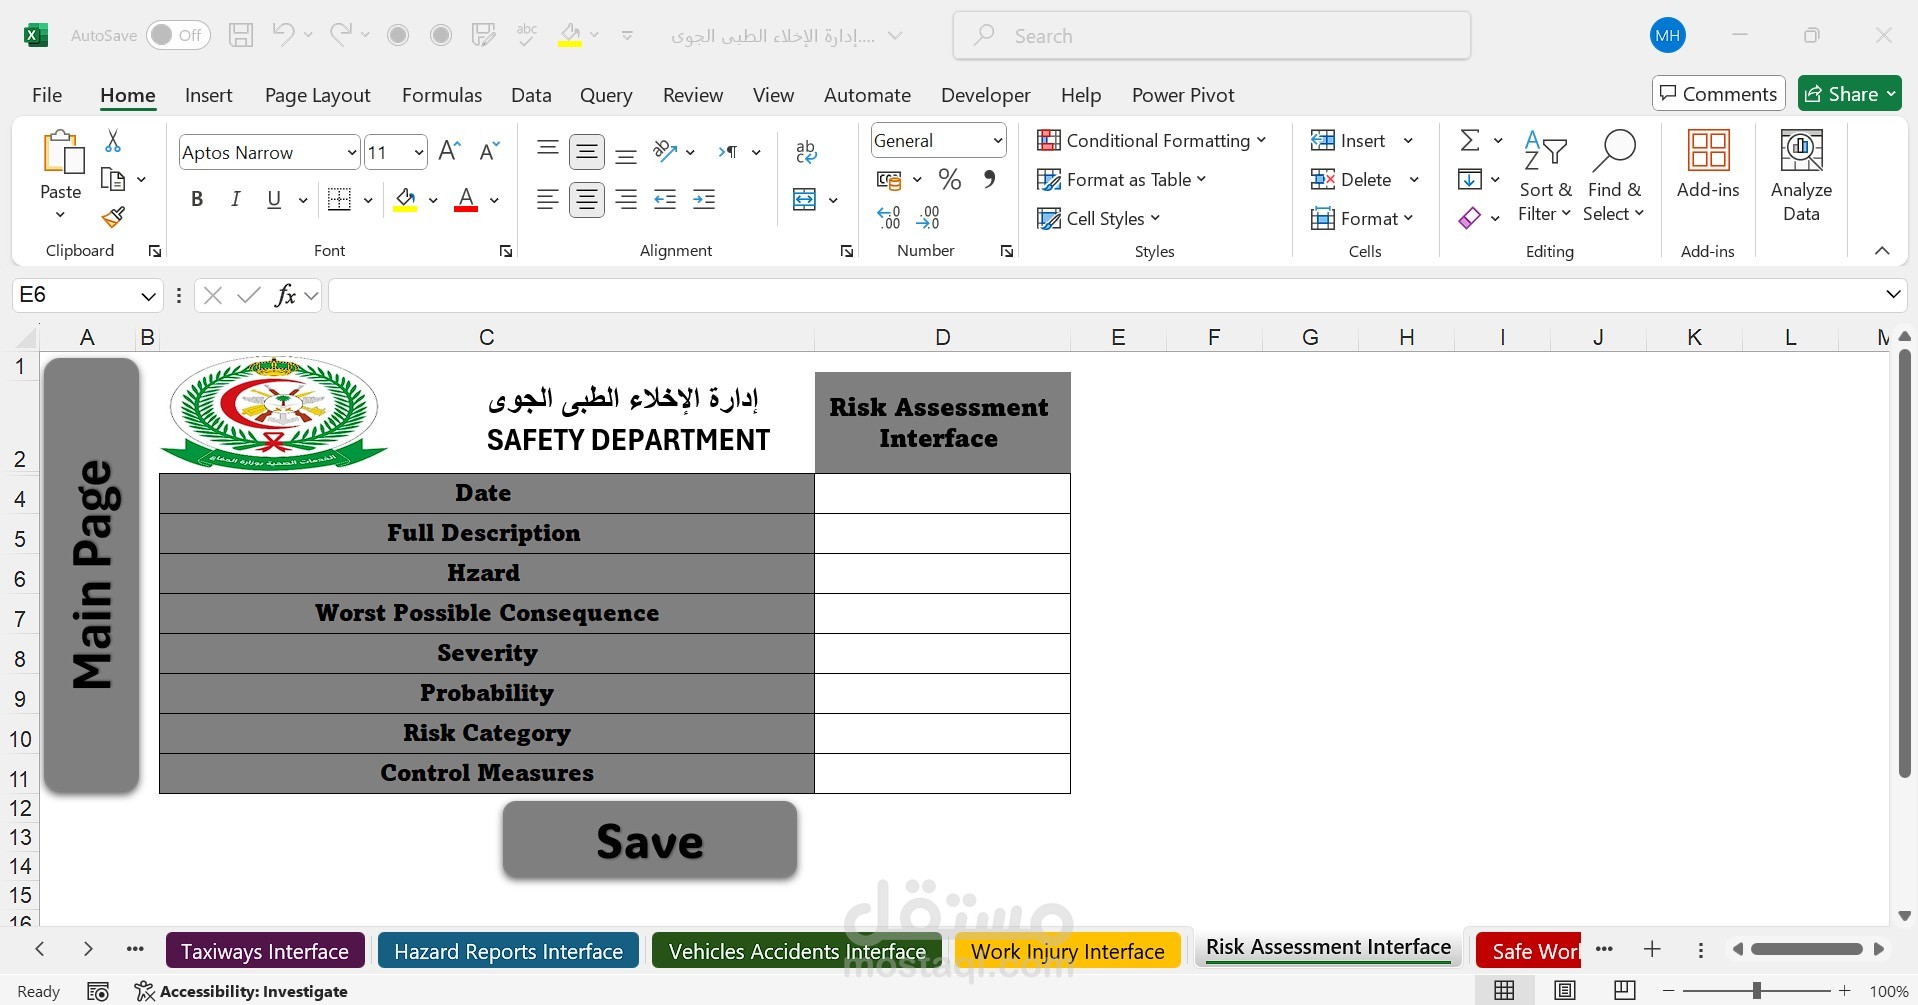Click Find & Select button
This screenshot has height=1005, width=1918.
[x=1614, y=176]
